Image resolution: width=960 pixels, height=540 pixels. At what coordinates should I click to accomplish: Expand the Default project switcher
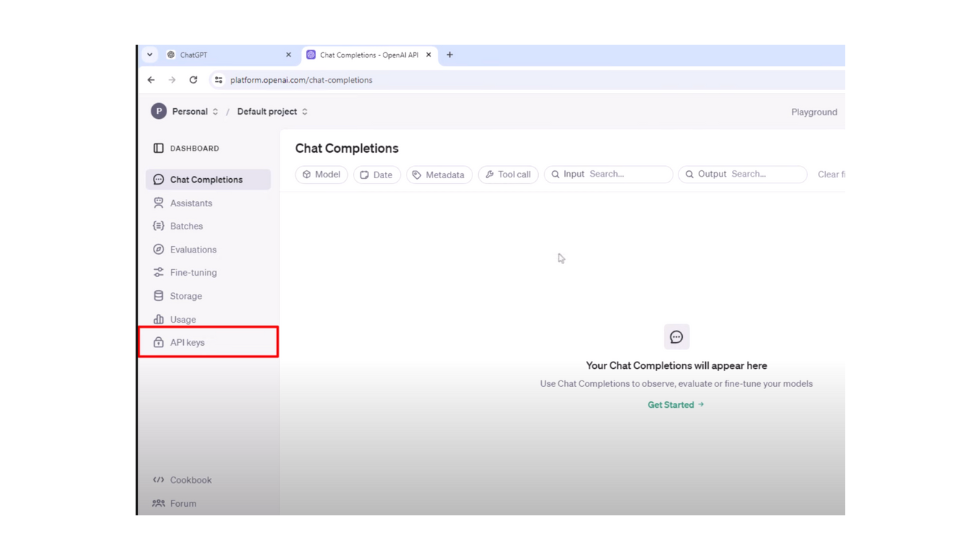tap(272, 111)
